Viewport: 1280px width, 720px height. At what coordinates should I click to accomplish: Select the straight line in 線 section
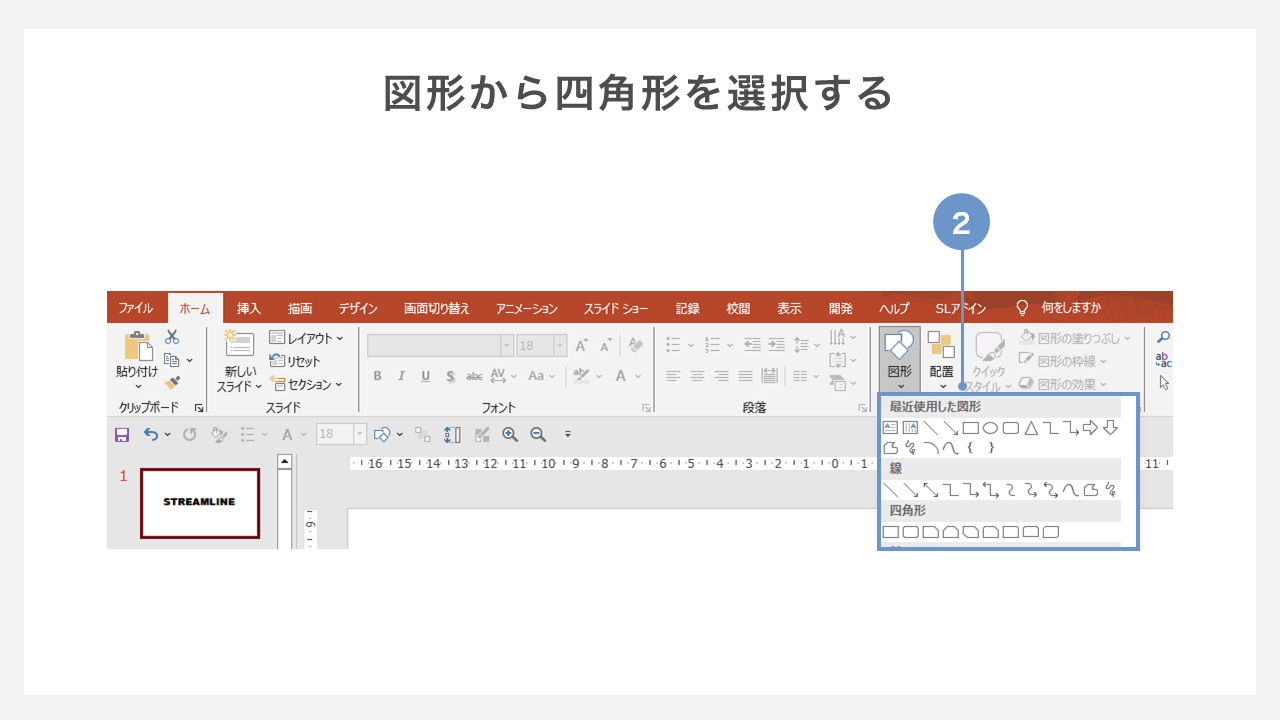[x=890, y=489]
